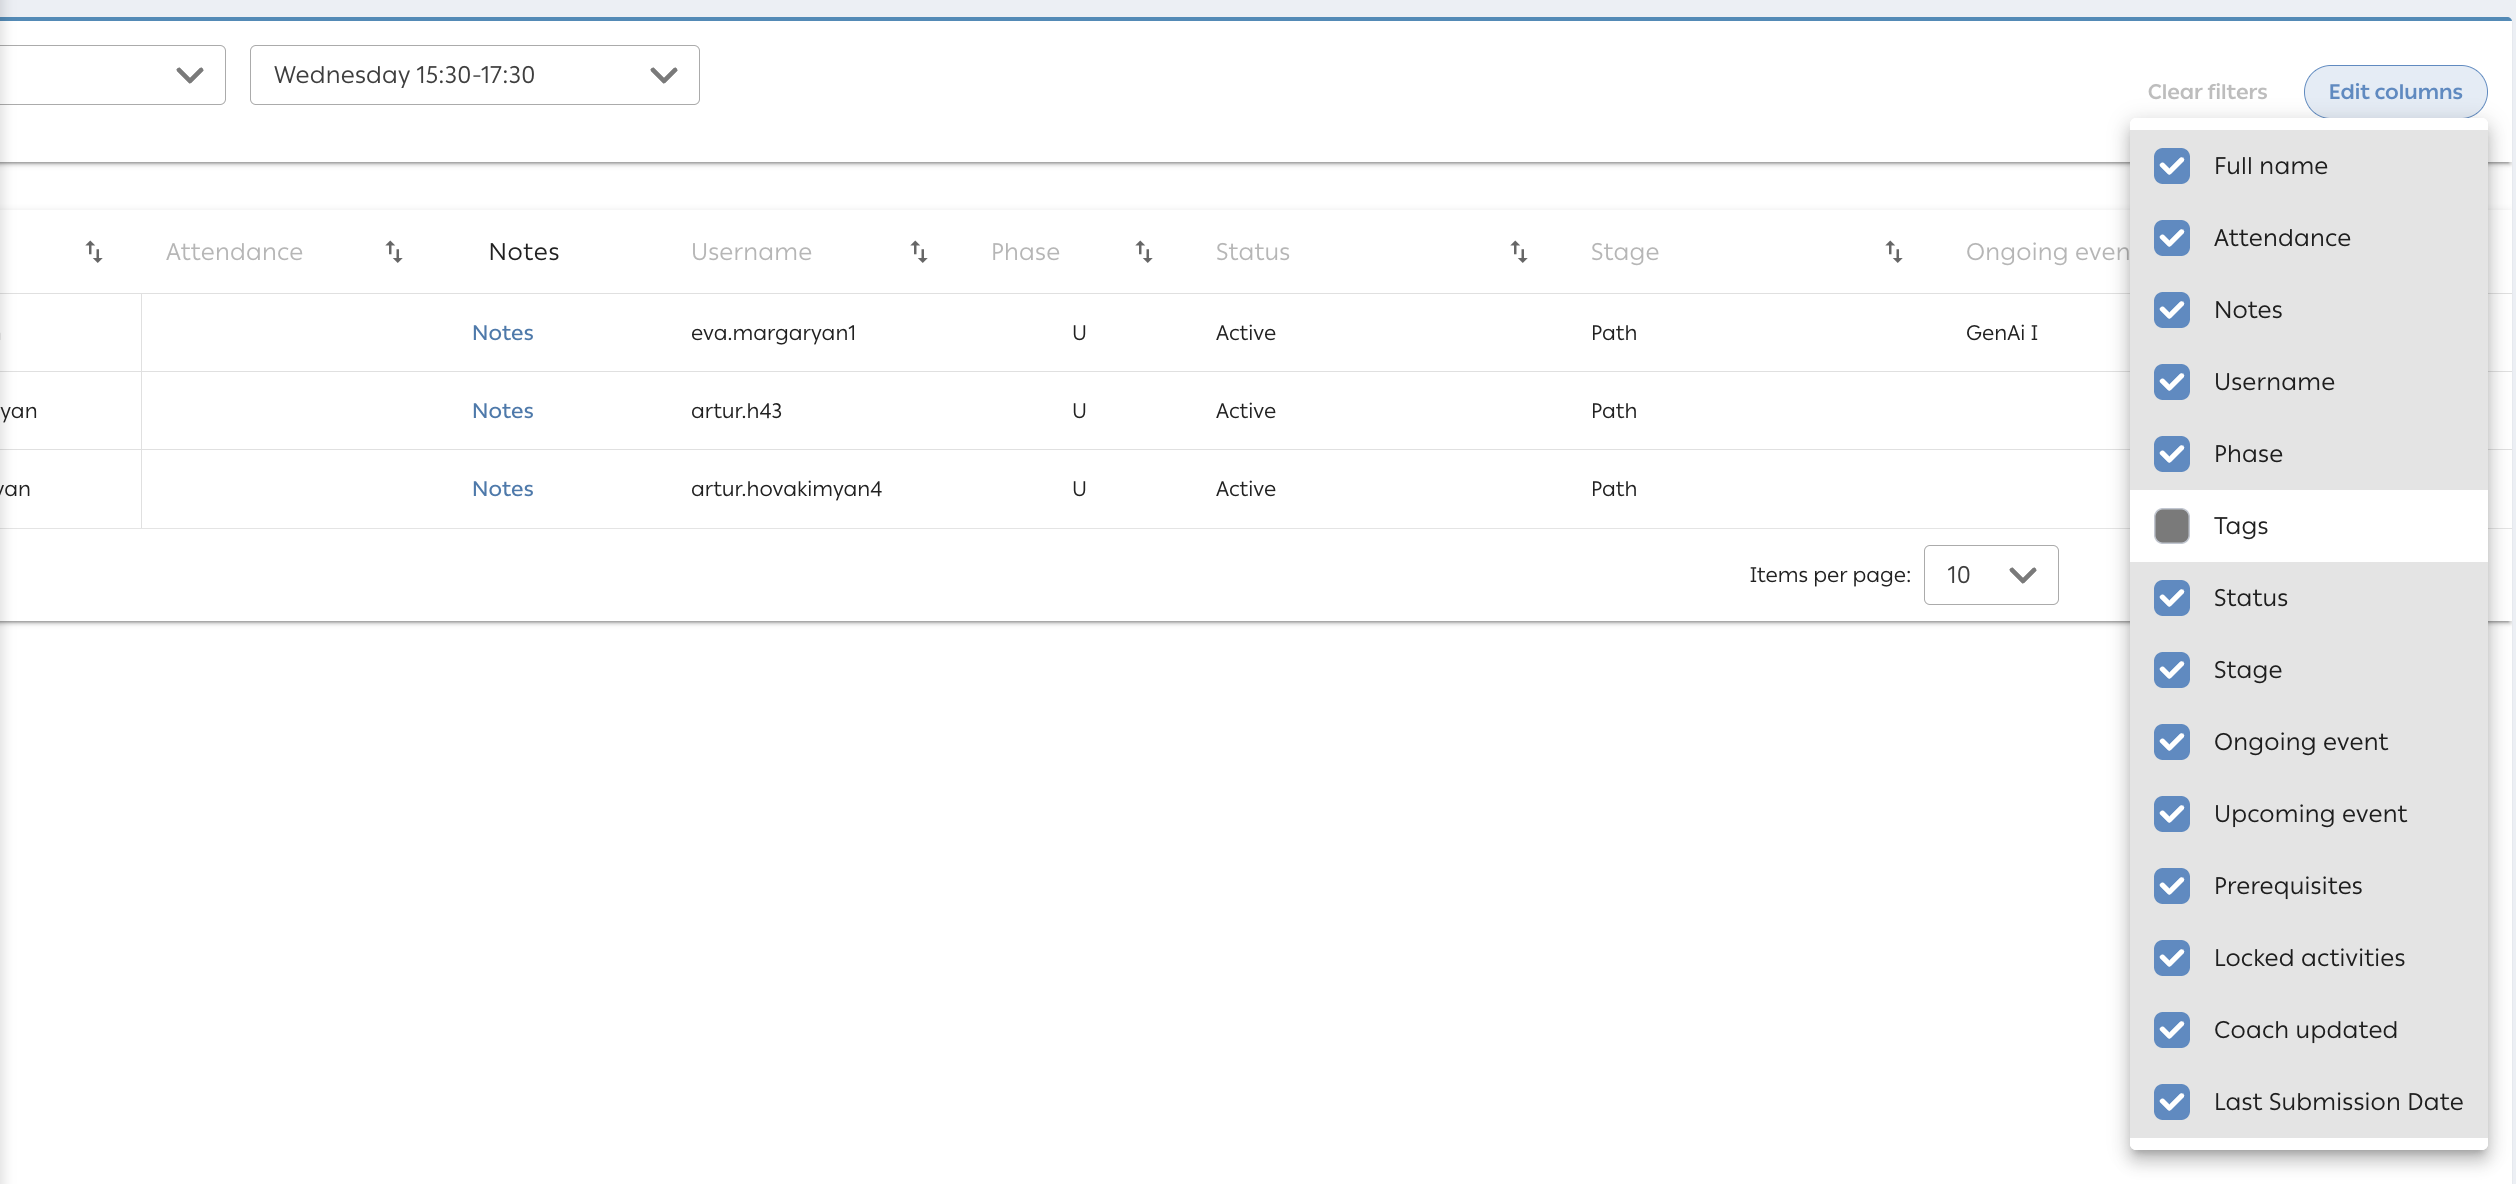2516x1184 pixels.
Task: Sort by the Username column arrows
Action: (x=919, y=252)
